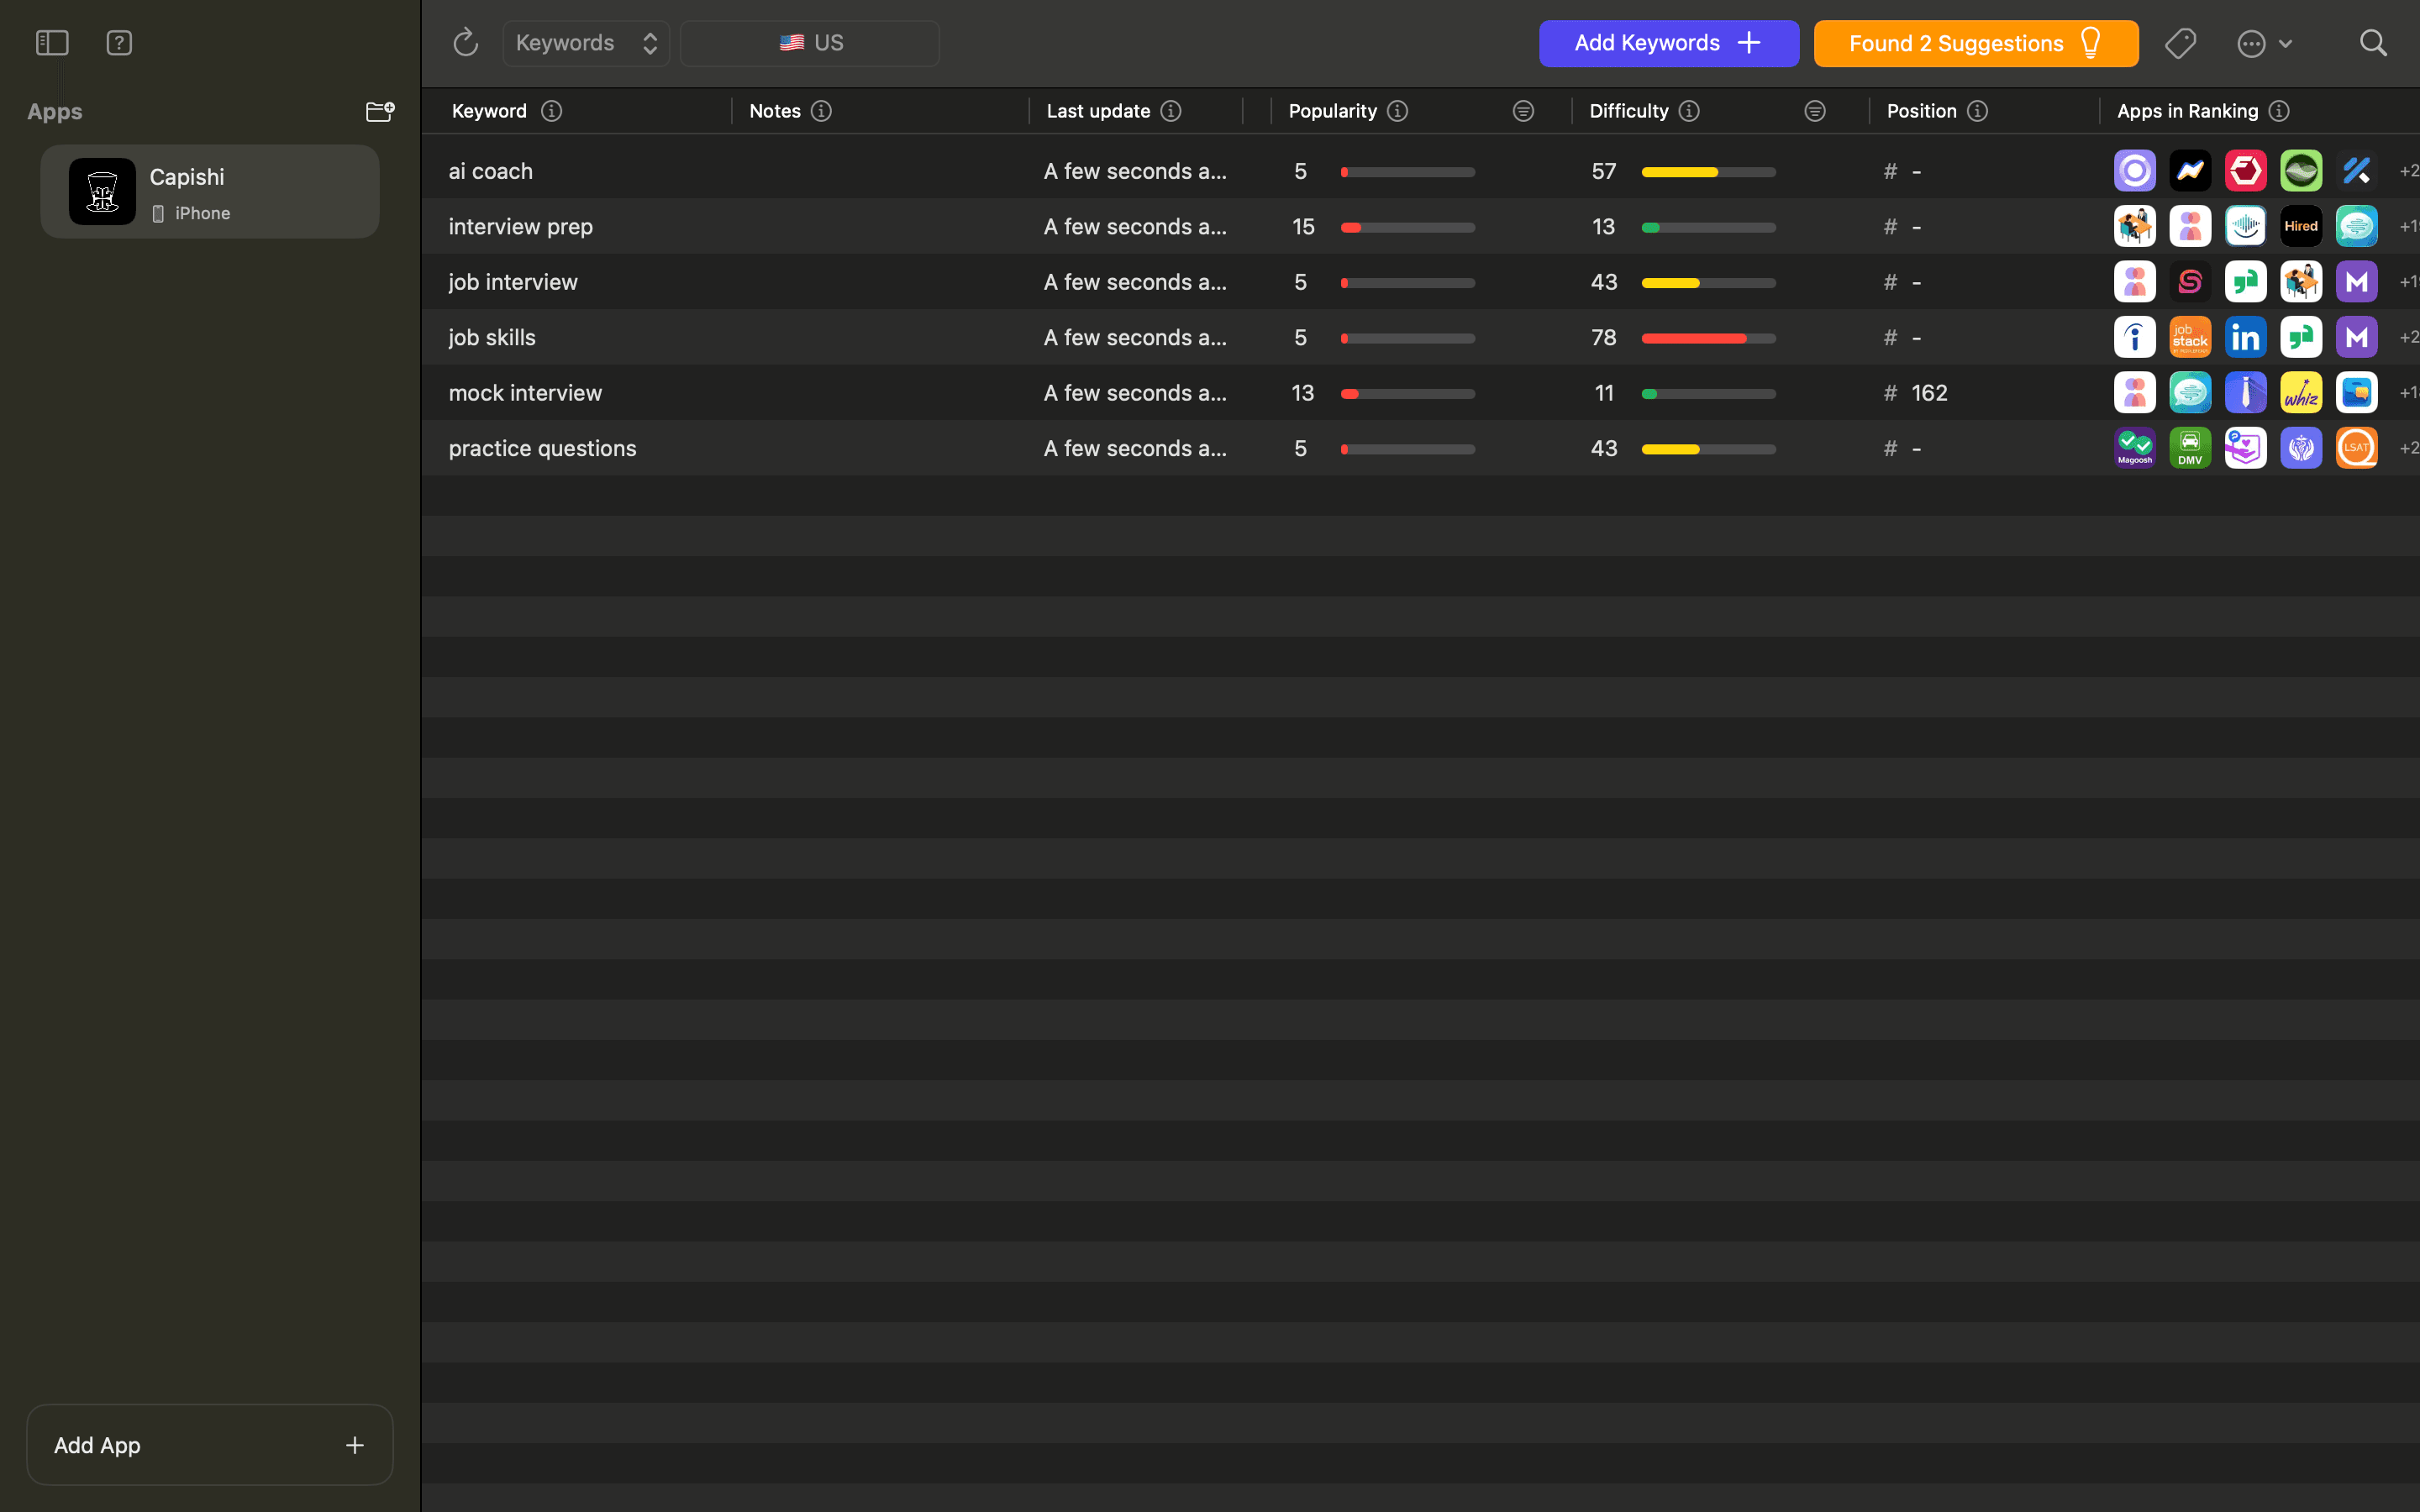Select the Capishi app in sidebar
Image resolution: width=2420 pixels, height=1512 pixels.
[210, 192]
